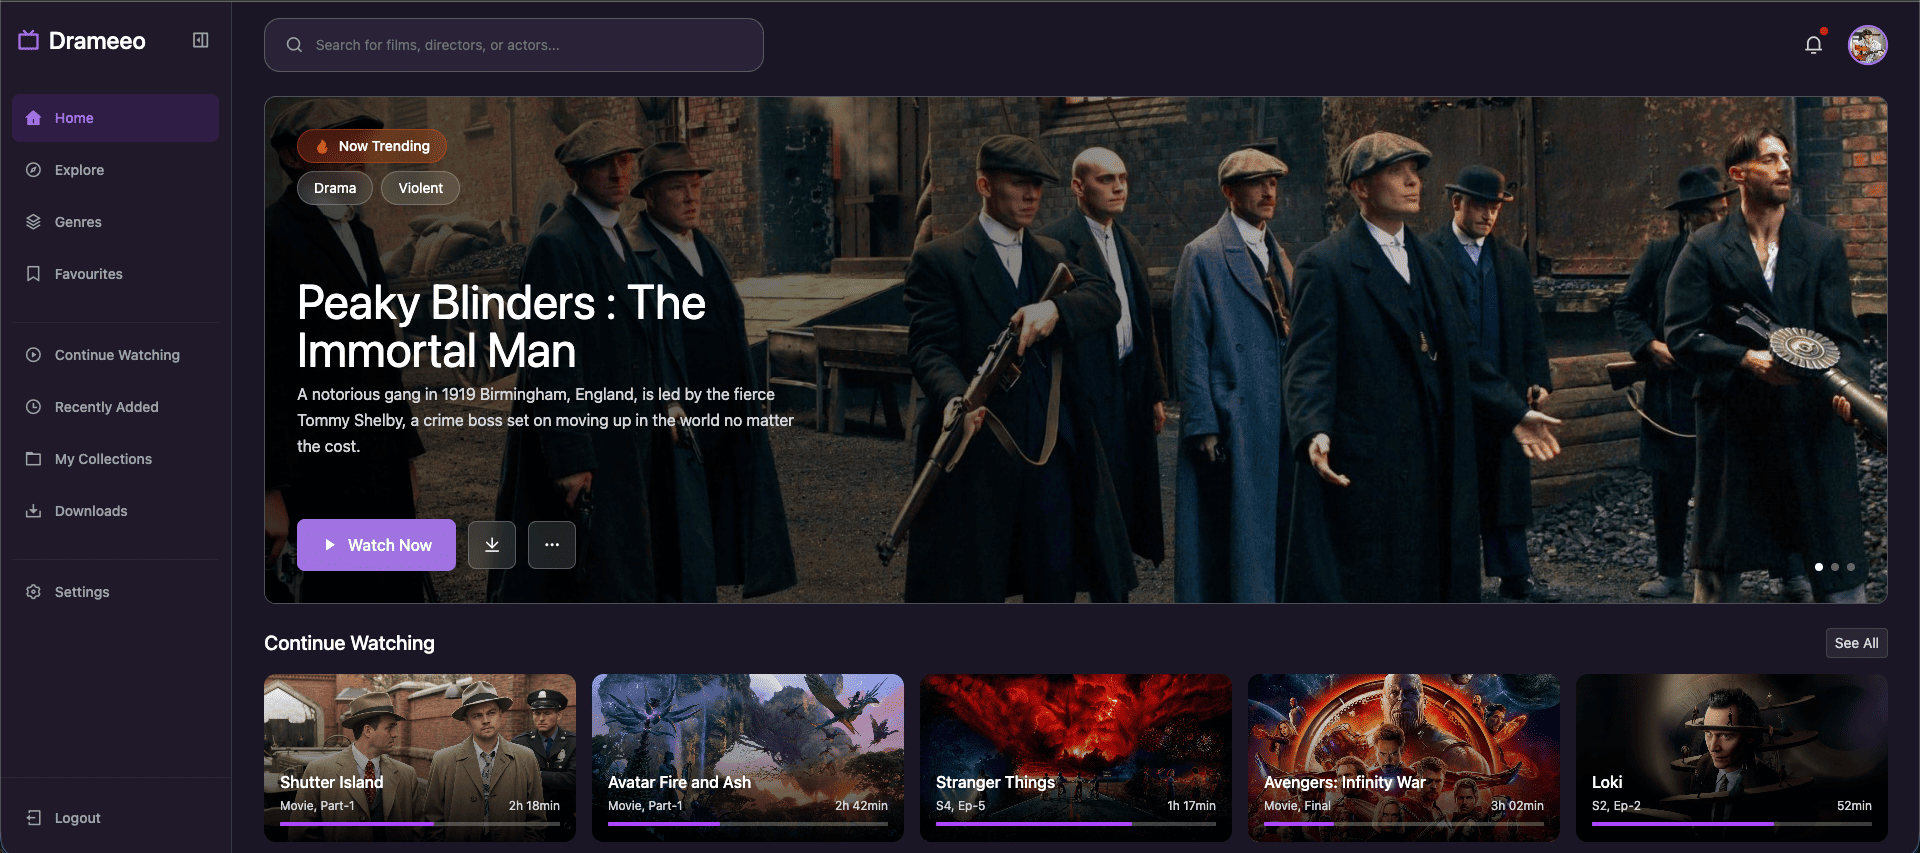
Task: Click the Stranger Things progress bar
Action: pyautogui.click(x=1076, y=824)
